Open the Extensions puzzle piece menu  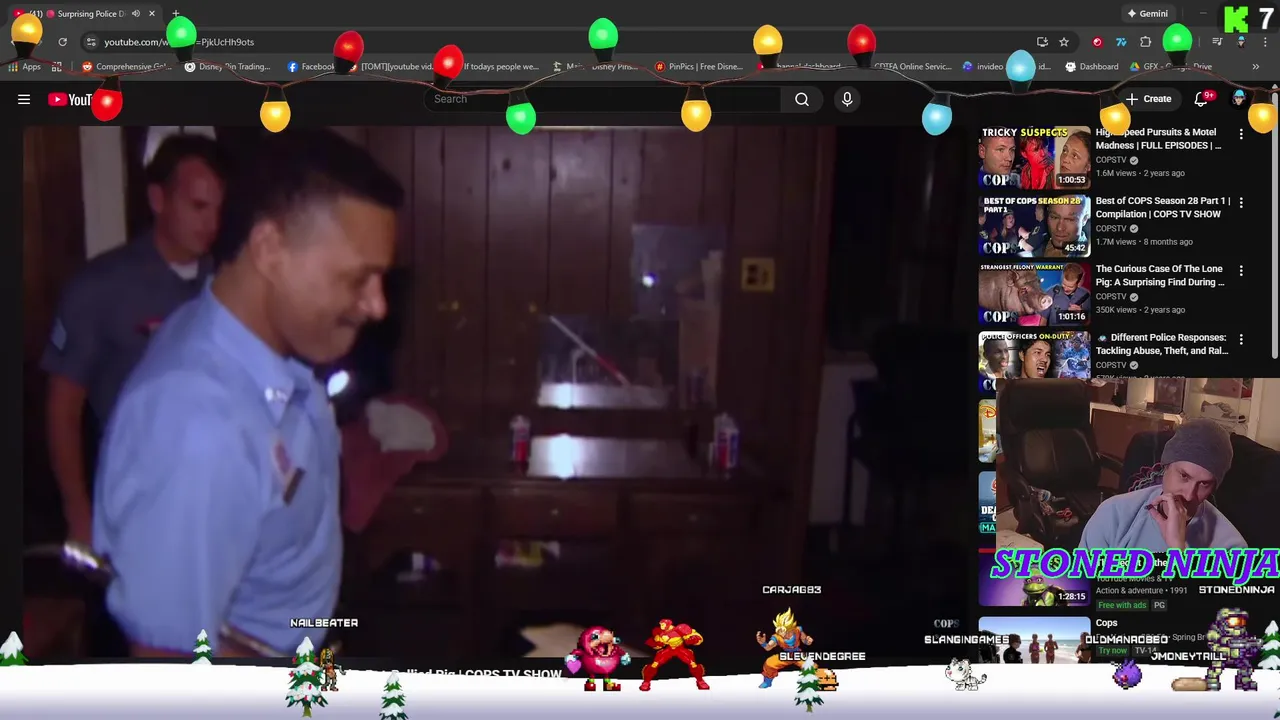click(x=1146, y=42)
